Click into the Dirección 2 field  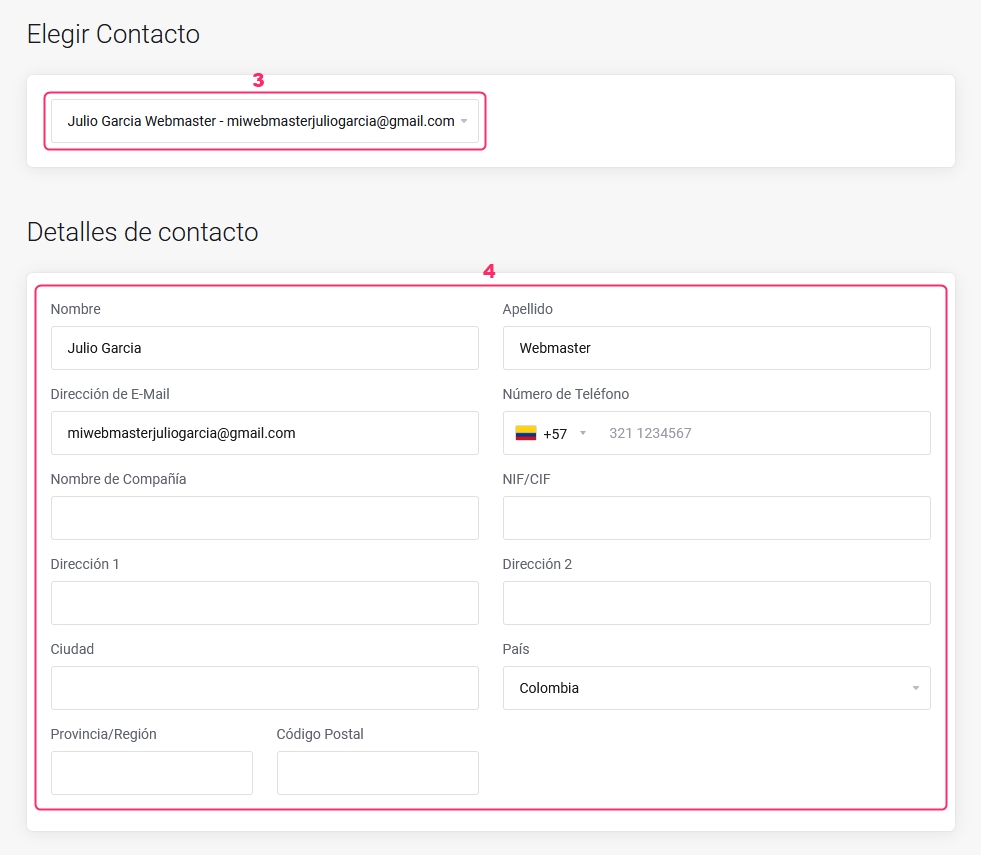pos(716,603)
